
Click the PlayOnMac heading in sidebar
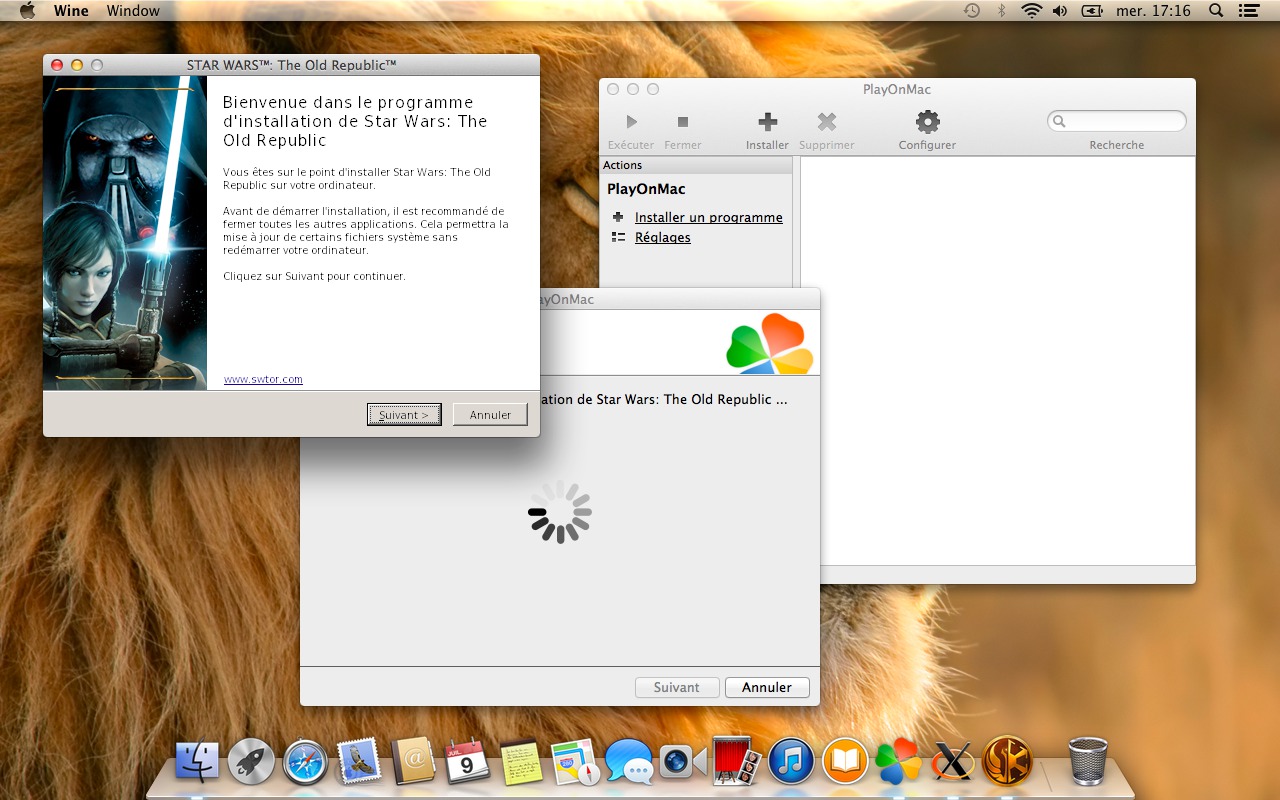[646, 189]
